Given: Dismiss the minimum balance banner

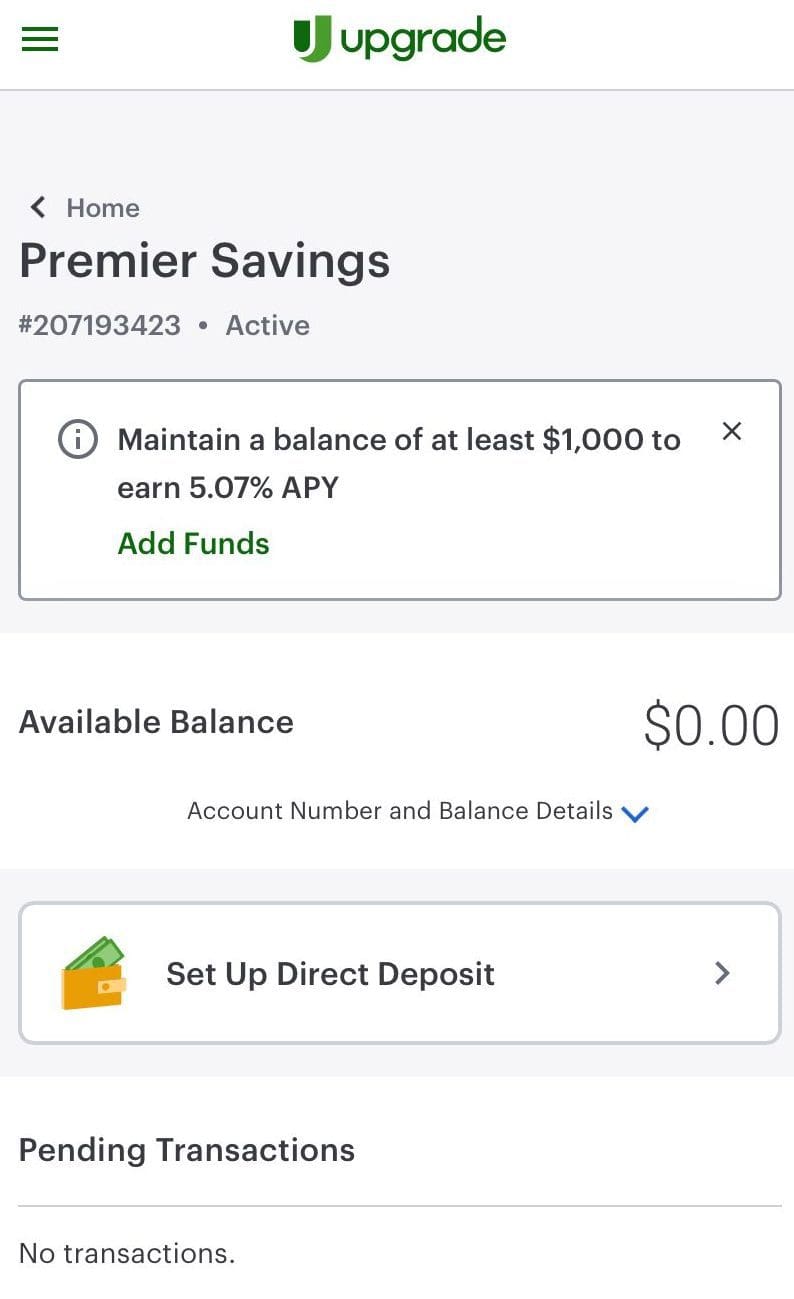Looking at the screenshot, I should click(731, 431).
